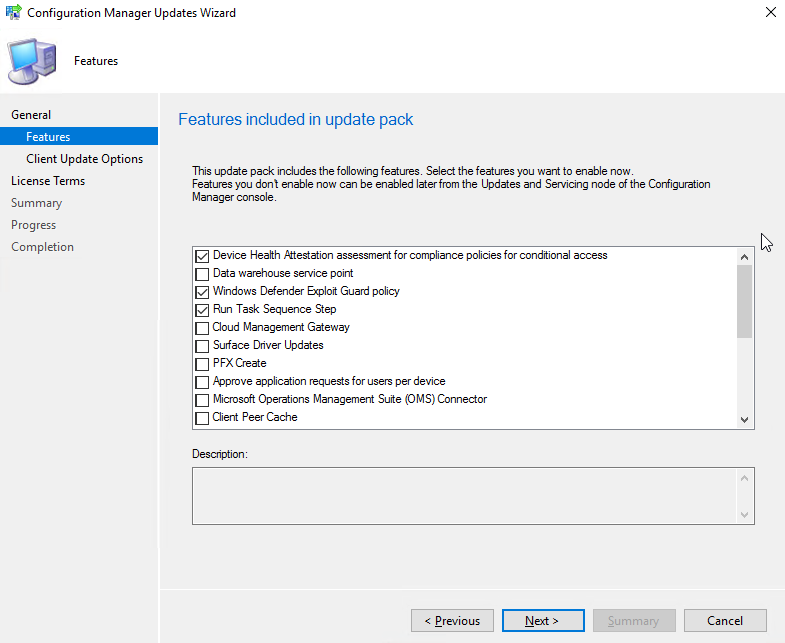Check Approve application requests for users per device
The height and width of the screenshot is (643, 785).
tap(202, 382)
